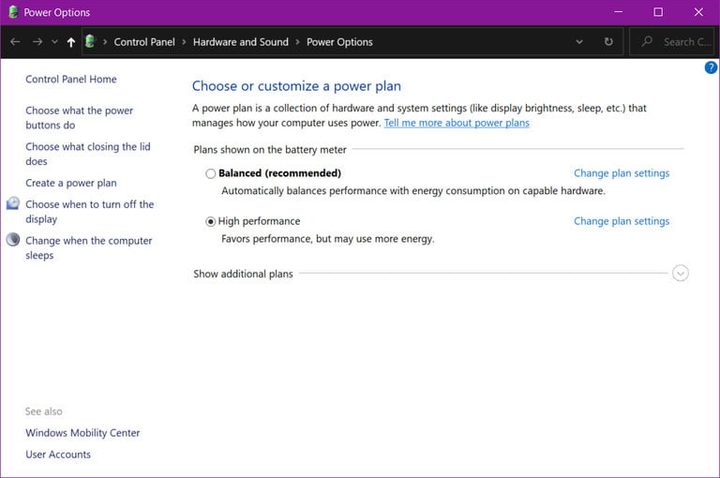720x478 pixels.
Task: Open Help with the question mark icon
Action: 711,67
